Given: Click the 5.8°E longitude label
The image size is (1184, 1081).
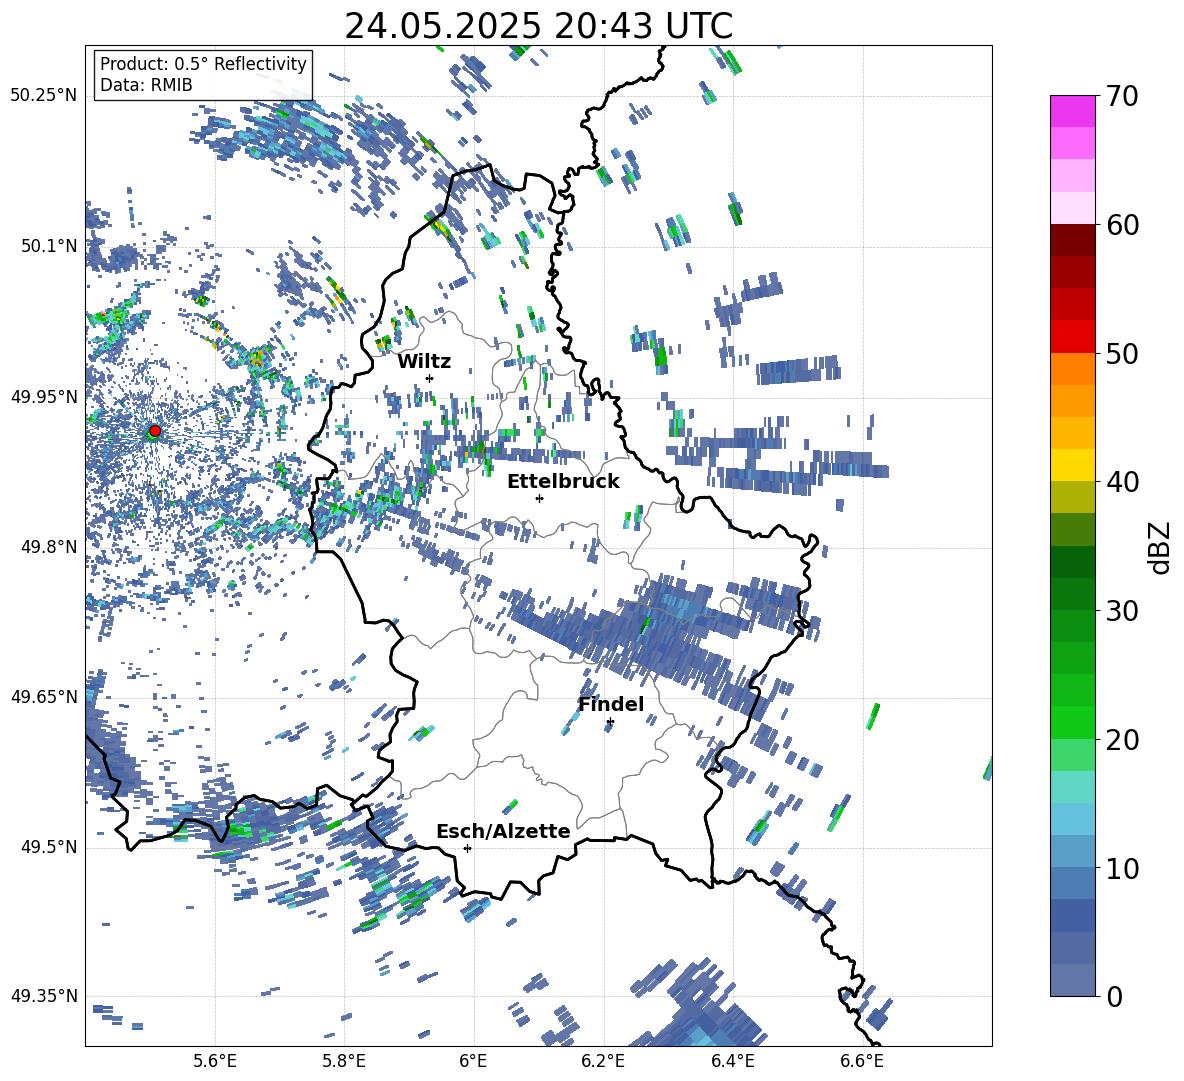Looking at the screenshot, I should tap(344, 1061).
